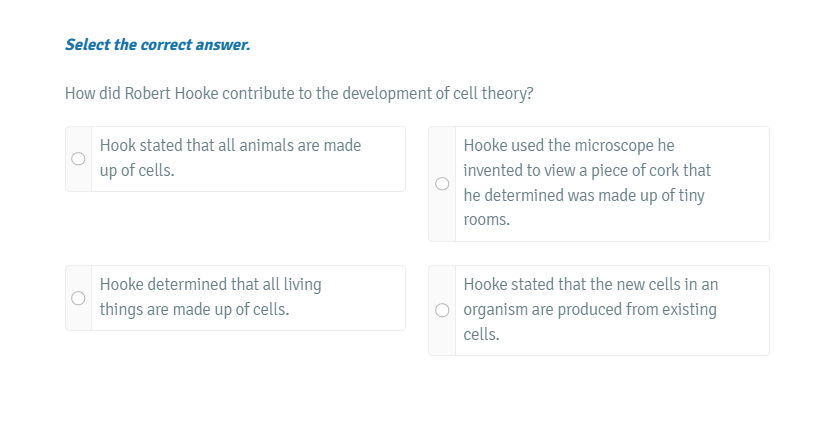The width and height of the screenshot is (829, 432).
Task: Mark radio for "all living things" answer
Action: pyautogui.click(x=78, y=298)
